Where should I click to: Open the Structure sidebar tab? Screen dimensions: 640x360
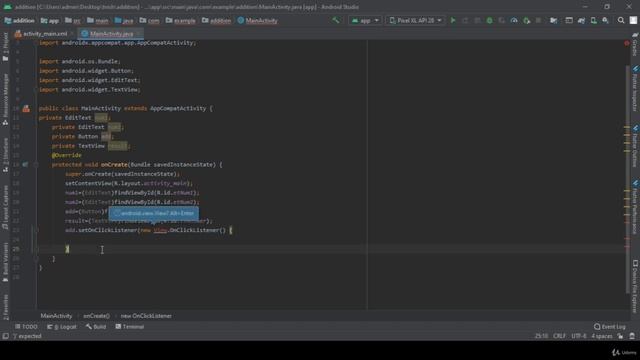click(x=5, y=154)
